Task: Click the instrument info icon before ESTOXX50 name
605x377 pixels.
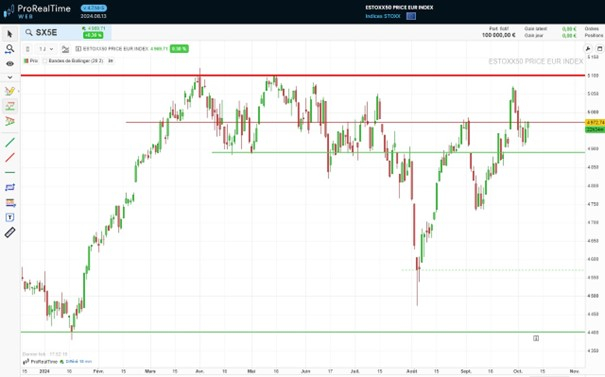Action: tap(78, 49)
